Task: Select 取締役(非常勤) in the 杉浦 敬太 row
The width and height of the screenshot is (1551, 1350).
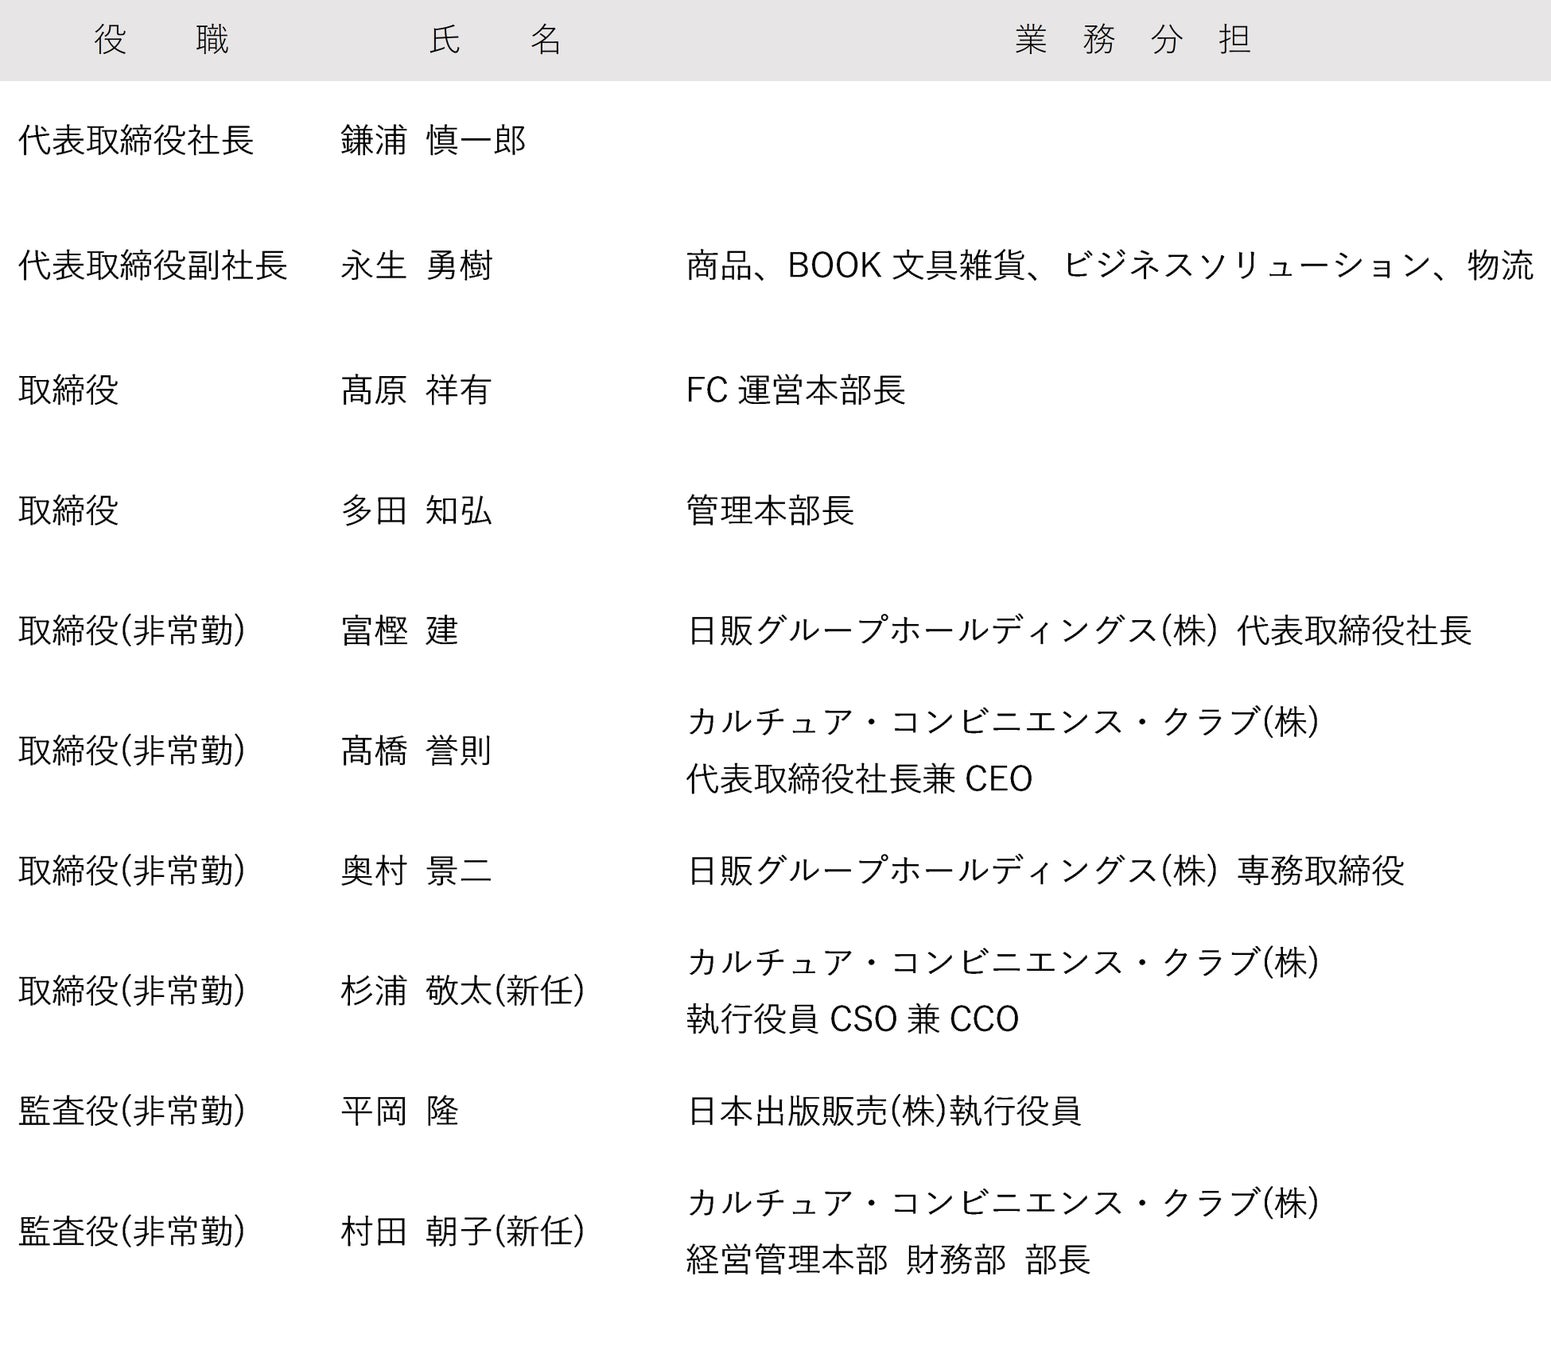Action: pyautogui.click(x=132, y=991)
